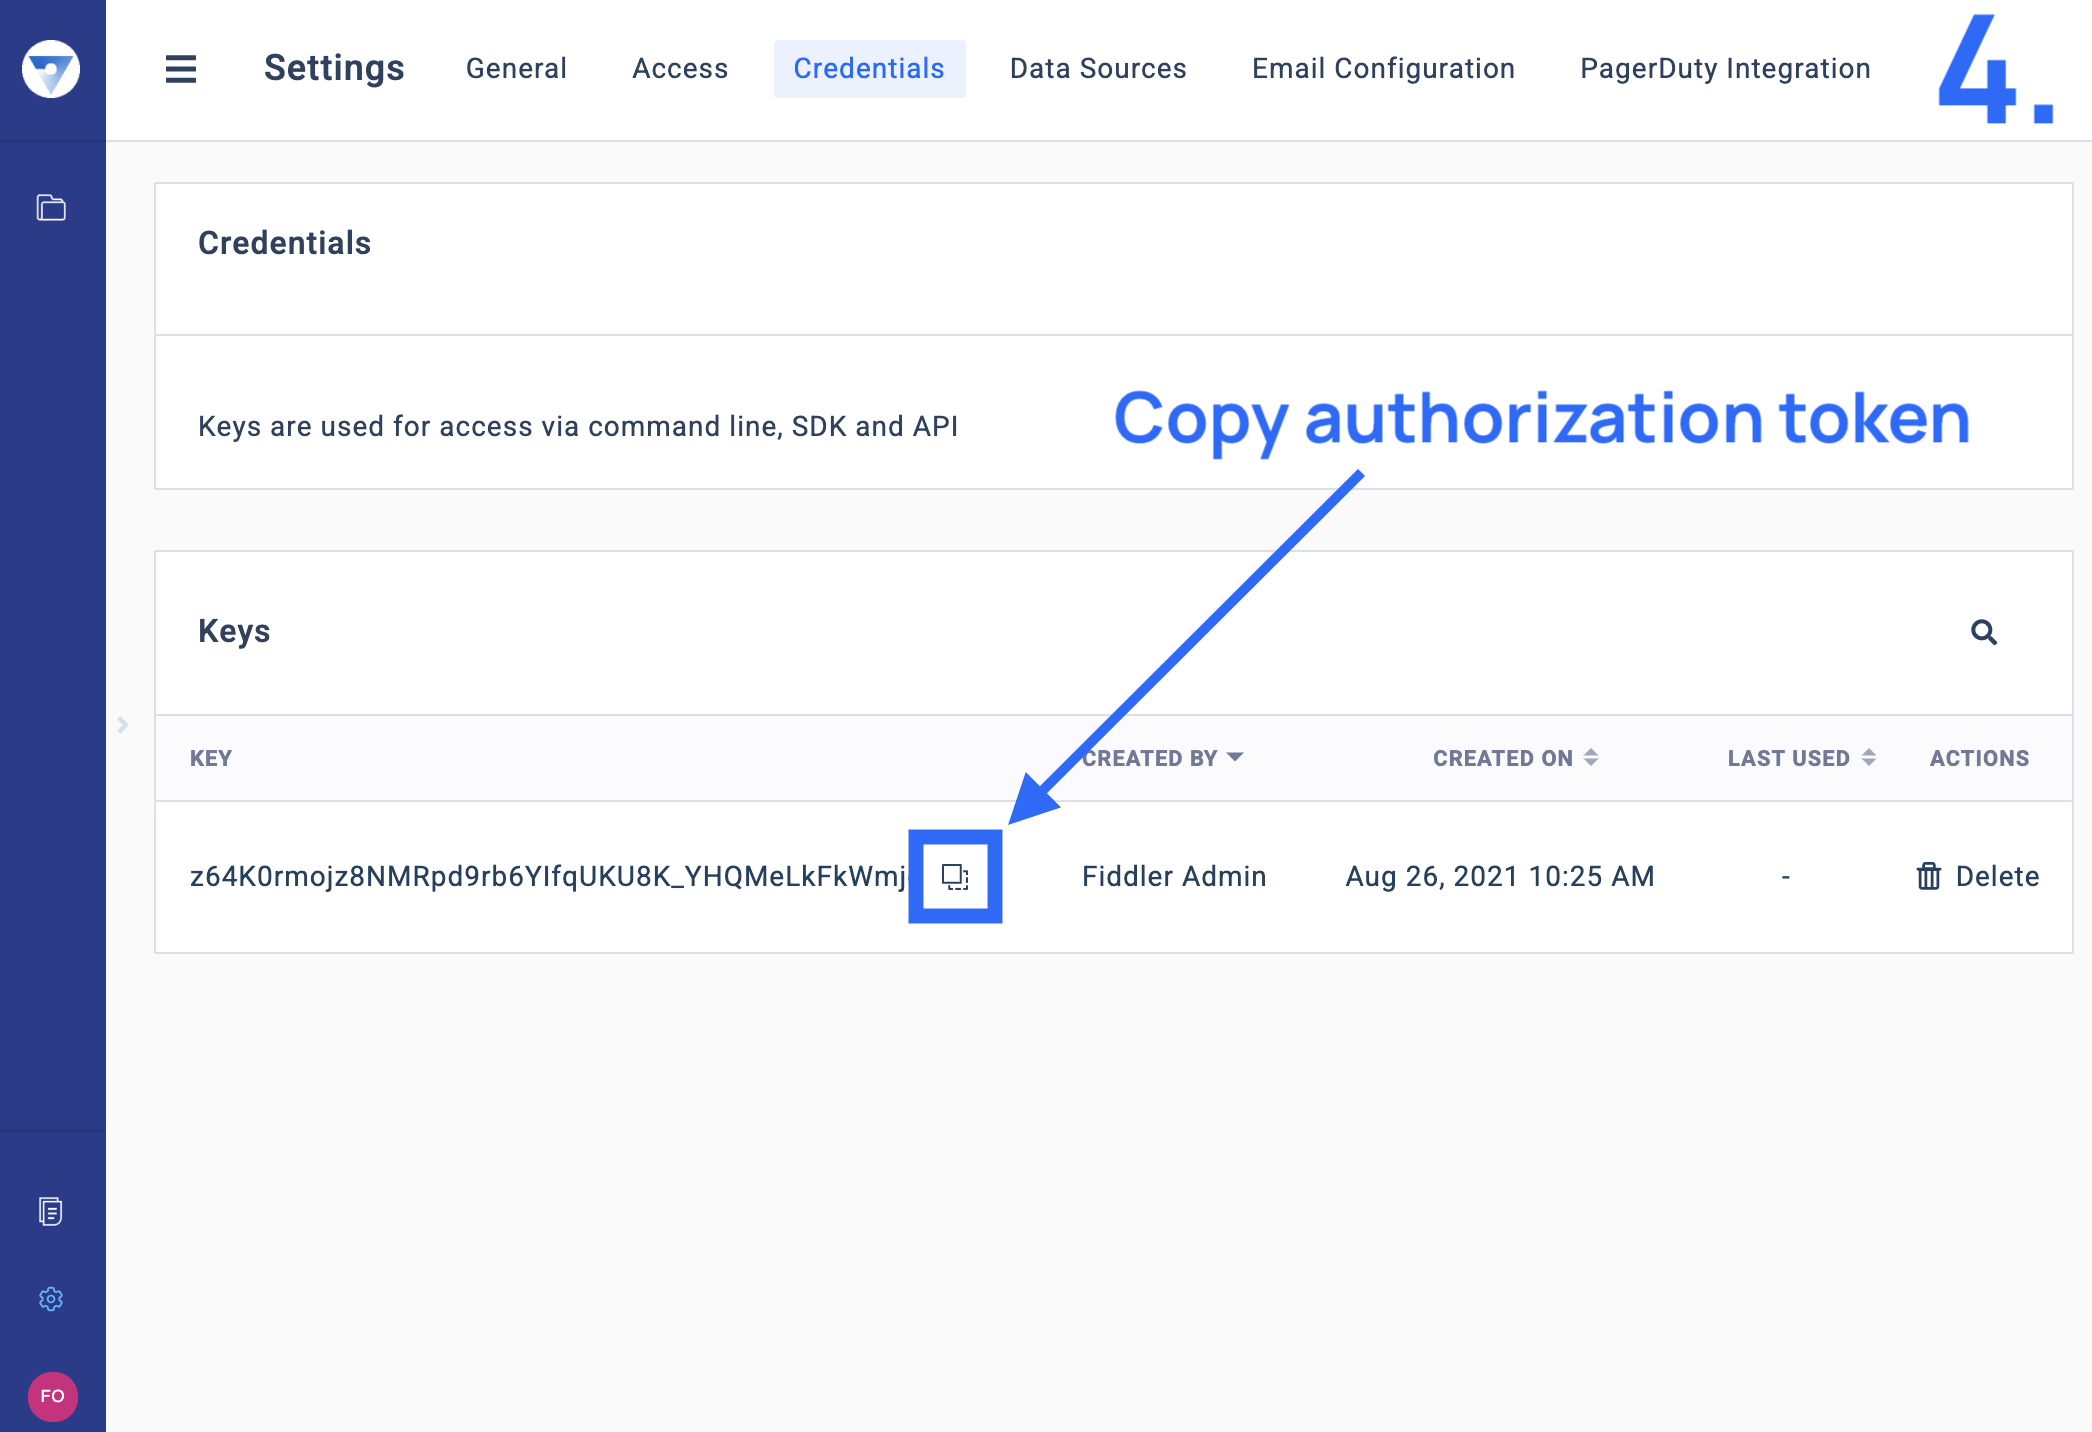Switch to the General tab
2092x1432 pixels.
point(516,69)
